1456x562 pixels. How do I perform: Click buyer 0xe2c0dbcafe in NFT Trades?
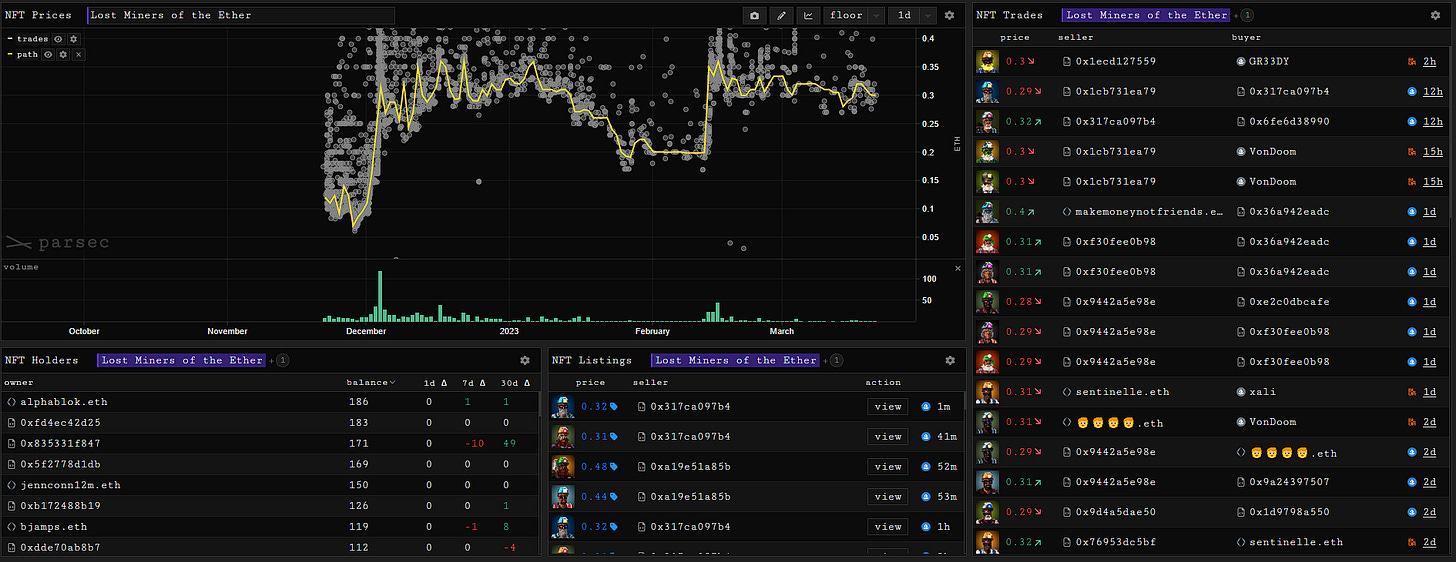click(x=1289, y=301)
